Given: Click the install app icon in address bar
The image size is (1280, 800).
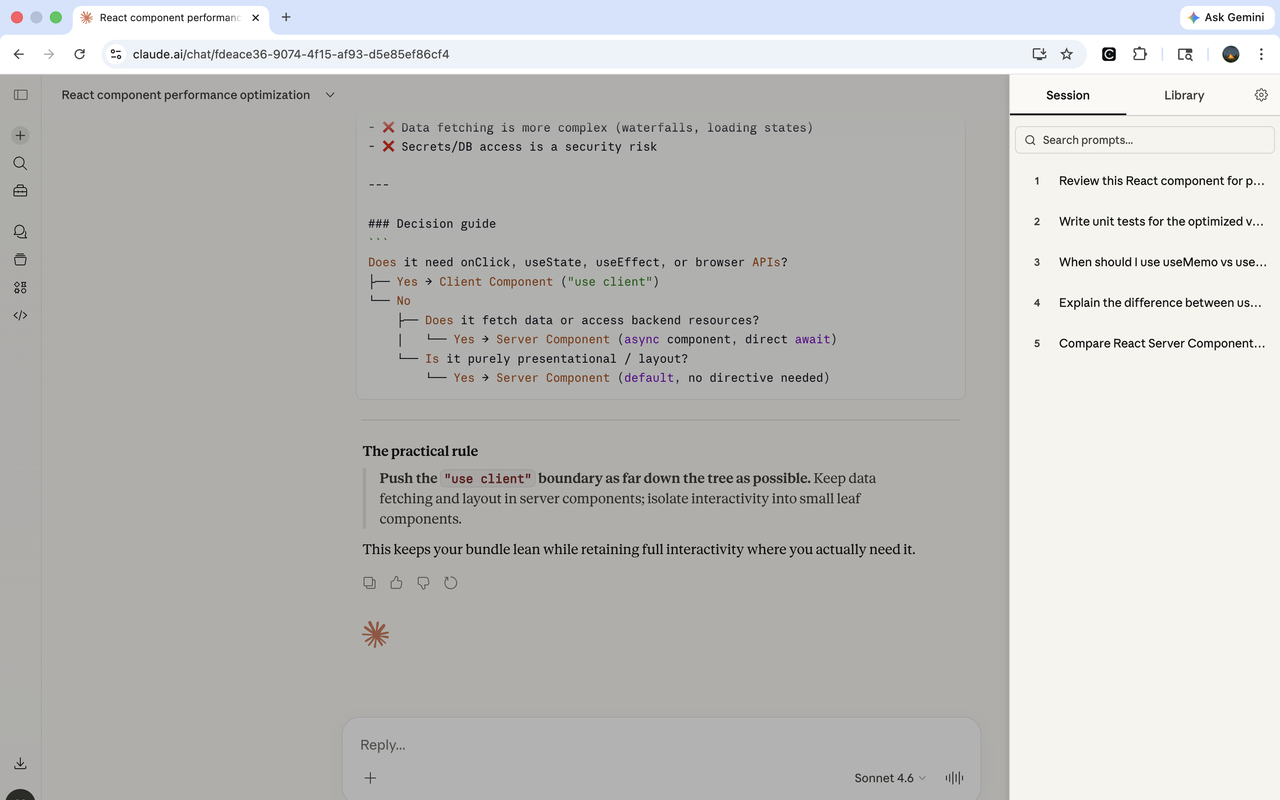Looking at the screenshot, I should (1040, 54).
